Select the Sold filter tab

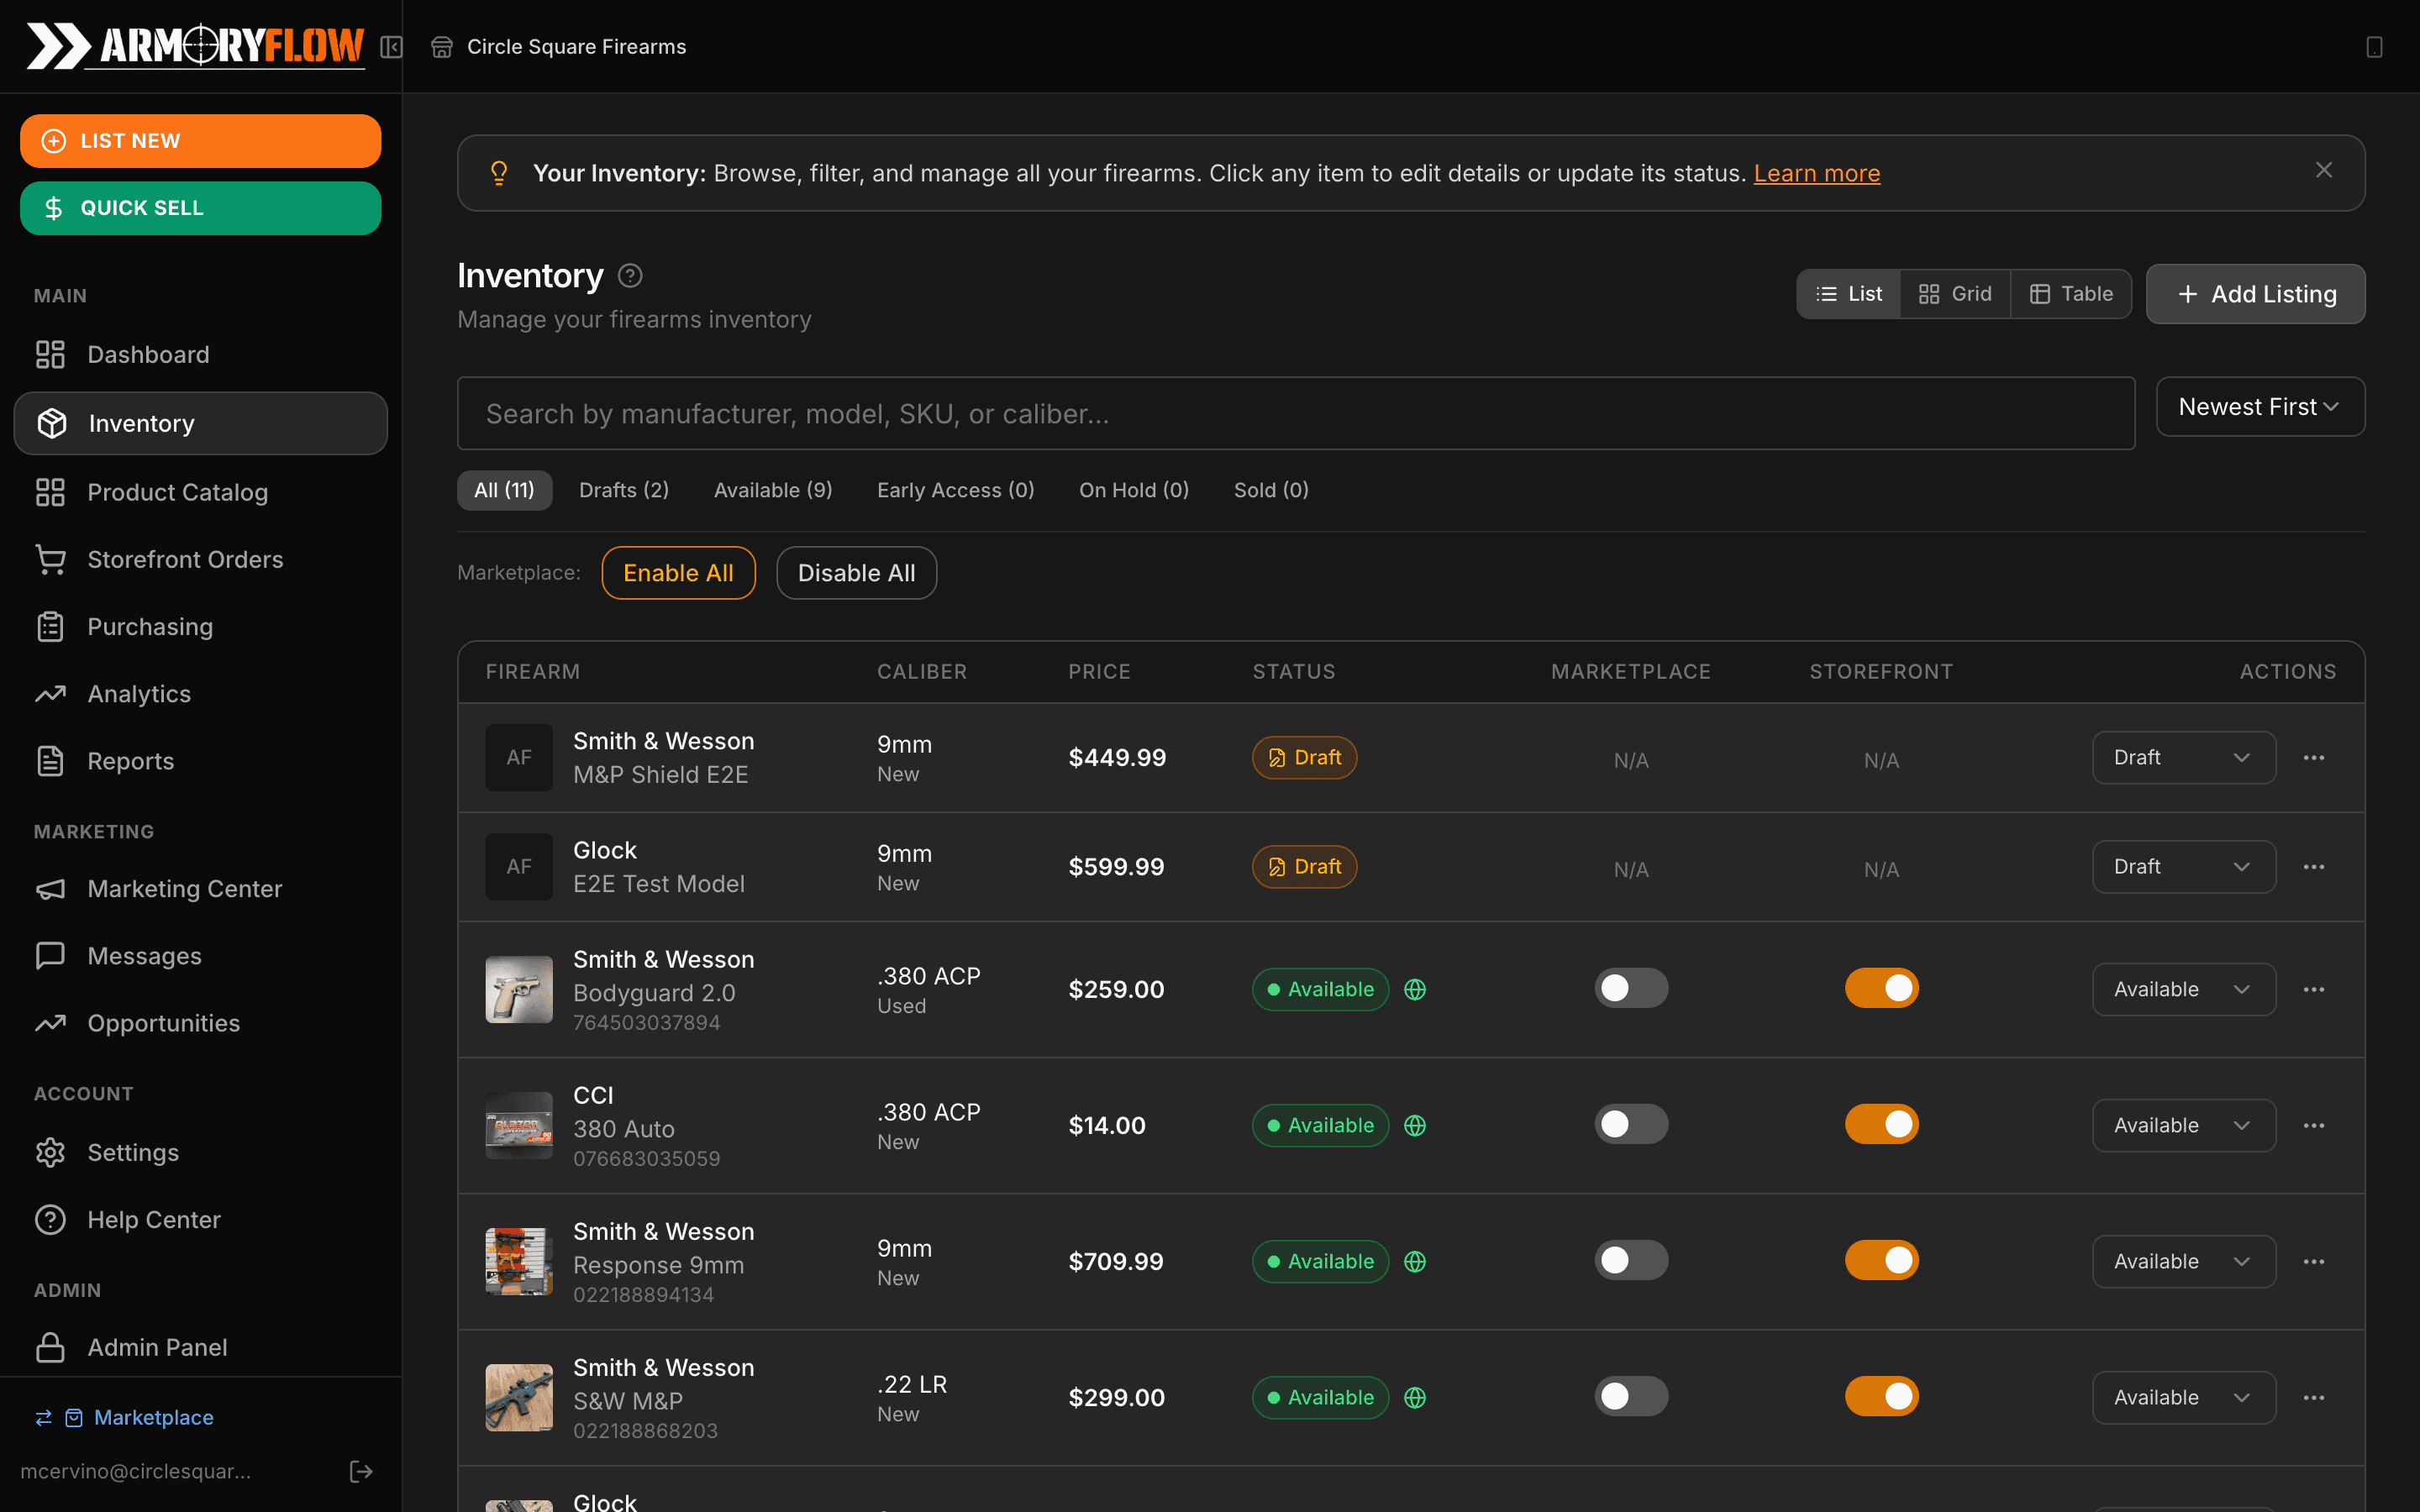[x=1270, y=489]
